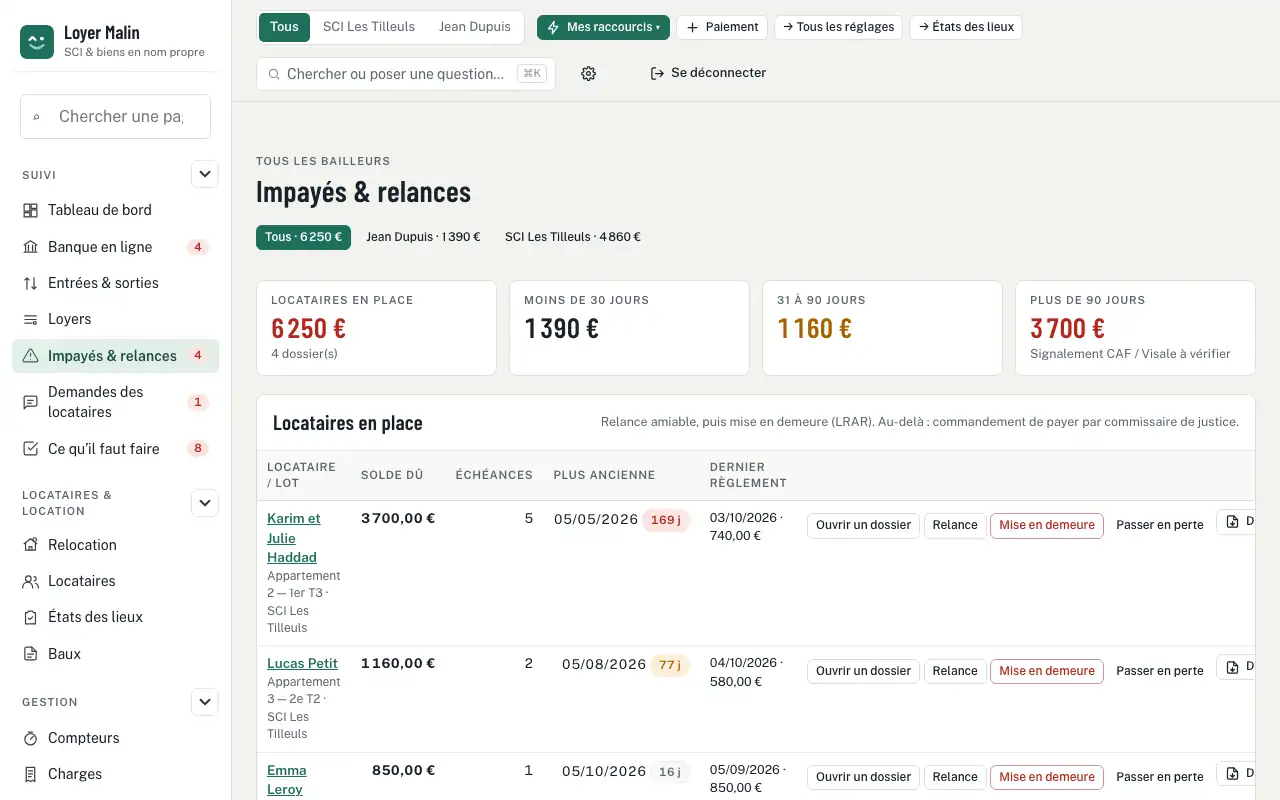This screenshot has height=800, width=1280.
Task: Open settings gear icon
Action: tap(588, 73)
